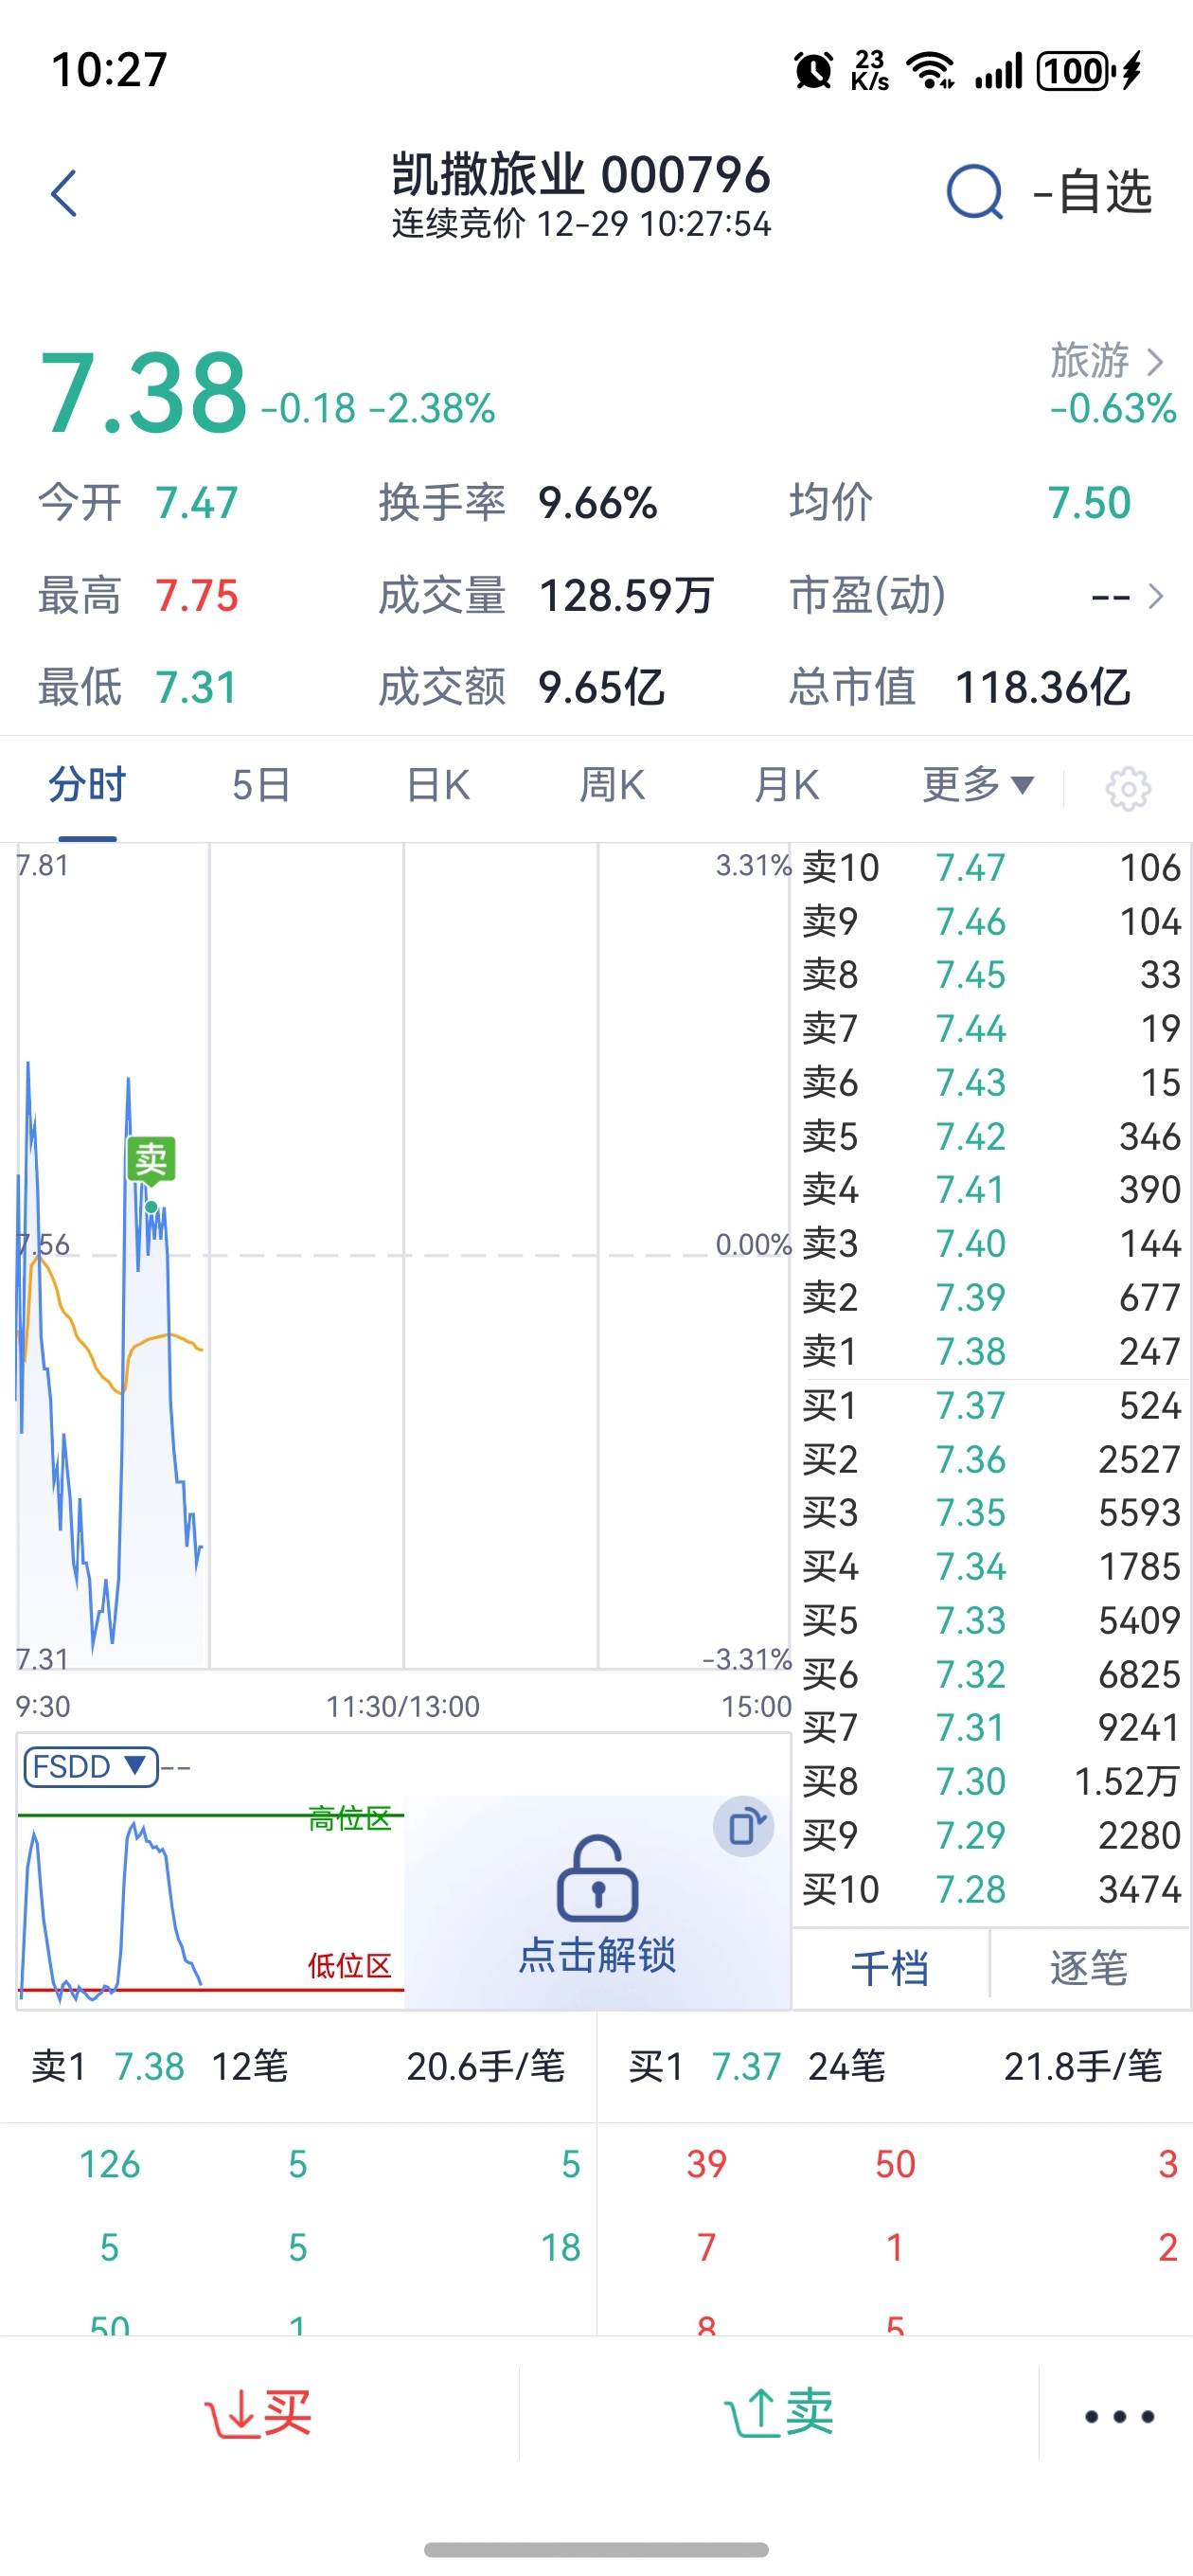
Task: Open chart settings gear icon
Action: 1128,789
